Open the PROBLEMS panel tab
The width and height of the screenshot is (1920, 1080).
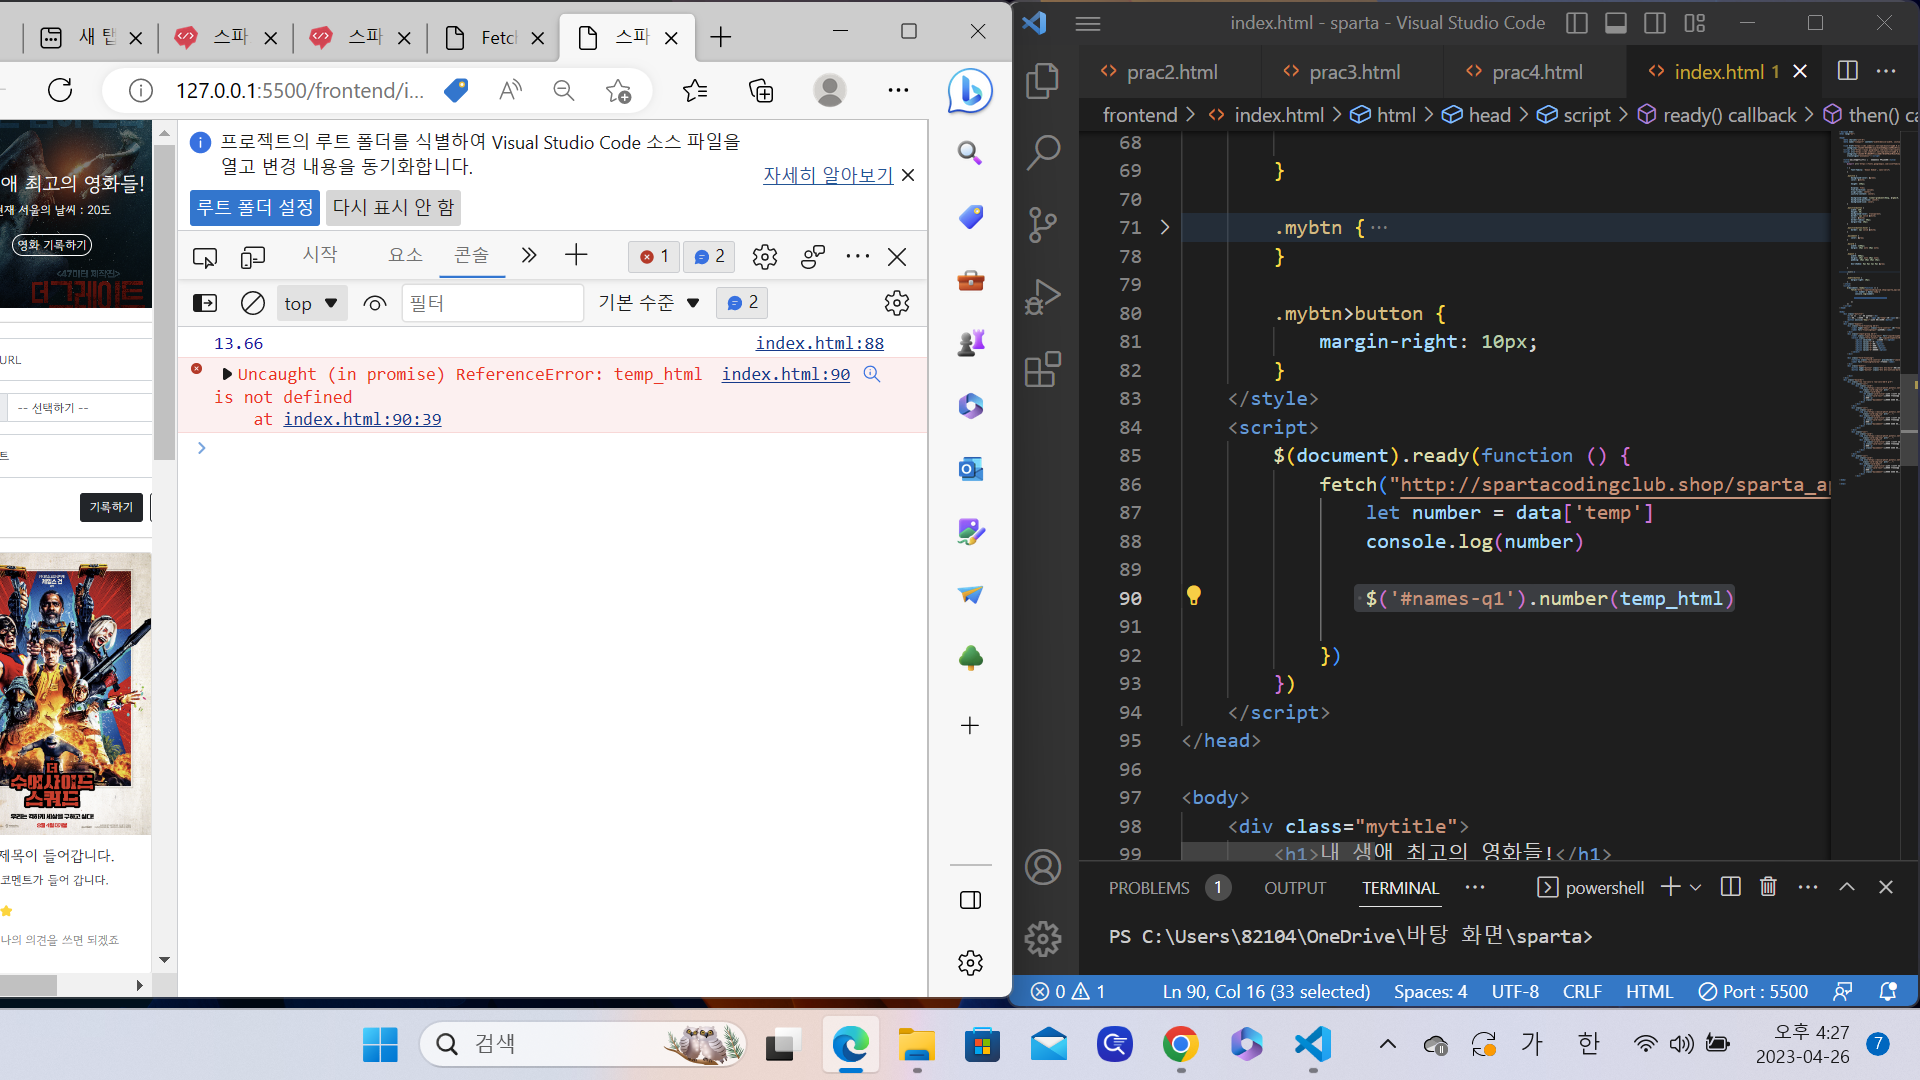(x=1149, y=888)
